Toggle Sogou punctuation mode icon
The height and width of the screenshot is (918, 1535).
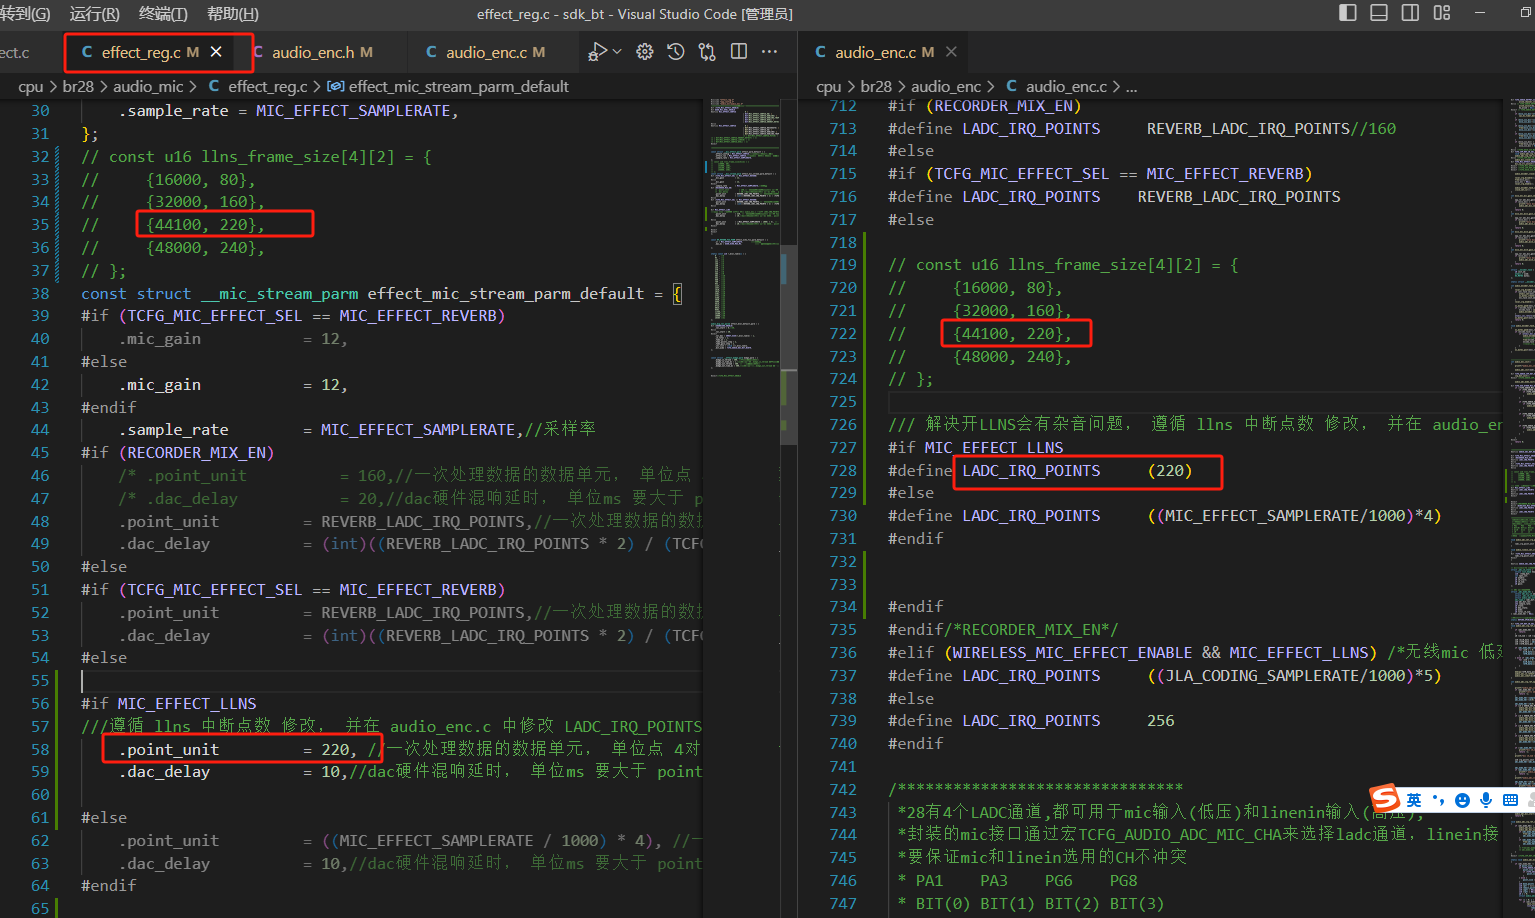tap(1438, 800)
